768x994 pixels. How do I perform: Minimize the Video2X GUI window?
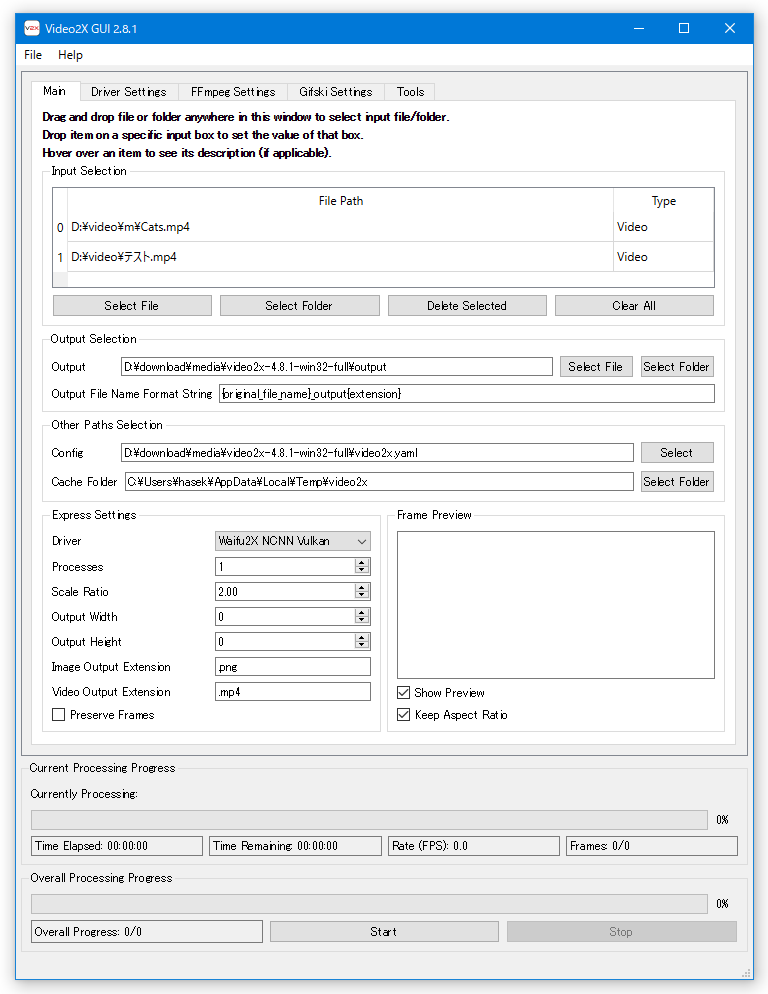pos(639,29)
